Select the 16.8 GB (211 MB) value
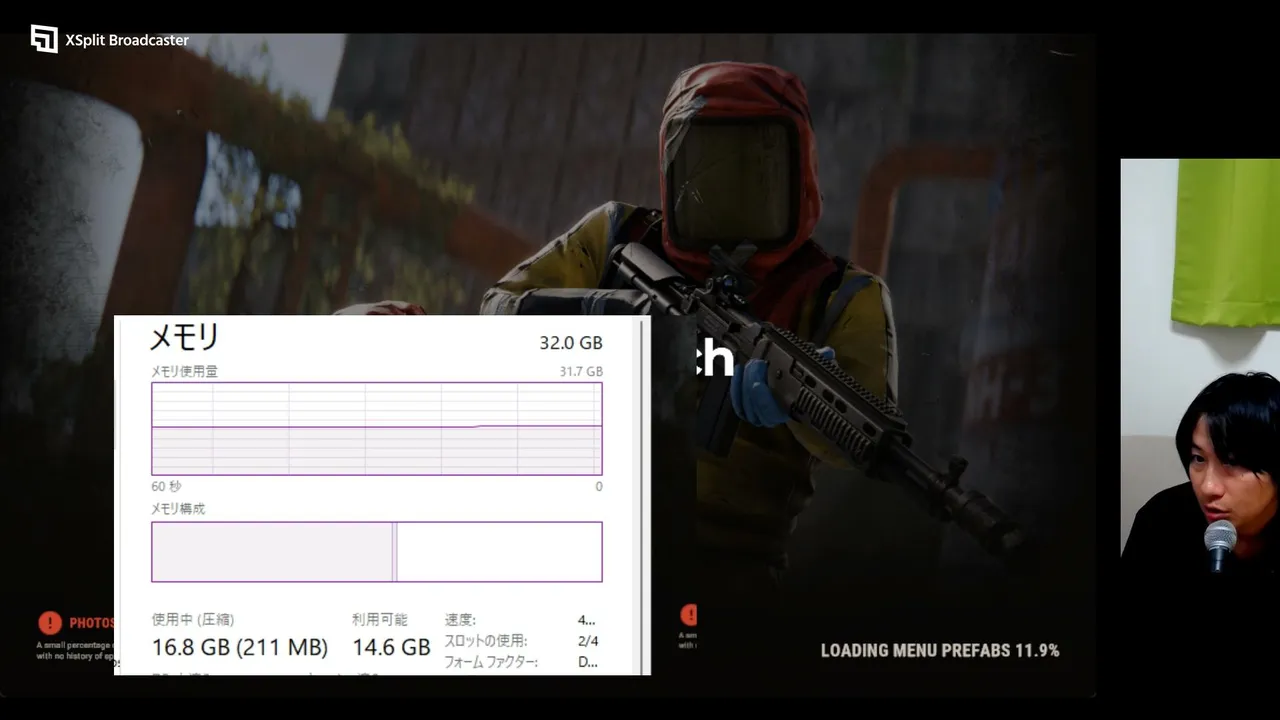Screen dimensions: 1280x720 pyautogui.click(x=240, y=648)
